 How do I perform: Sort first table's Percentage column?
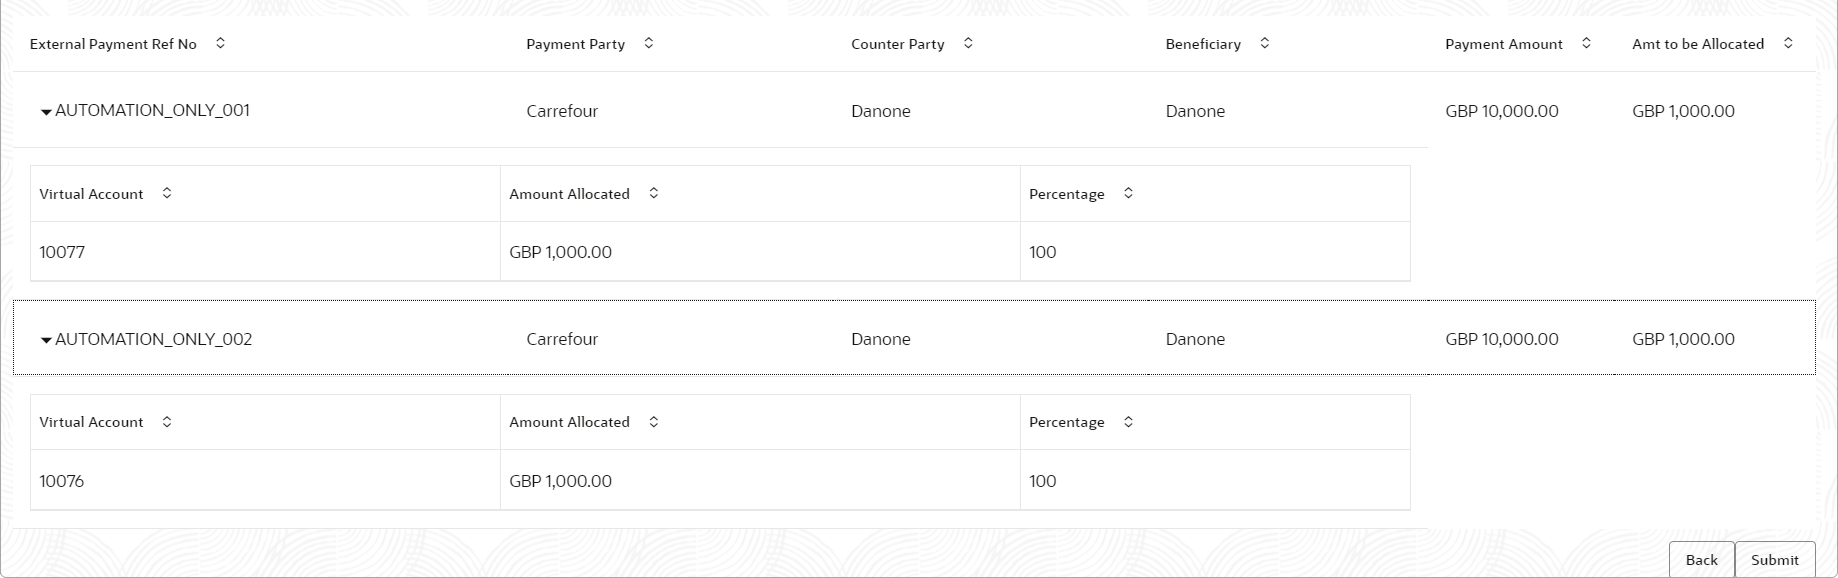[1128, 193]
